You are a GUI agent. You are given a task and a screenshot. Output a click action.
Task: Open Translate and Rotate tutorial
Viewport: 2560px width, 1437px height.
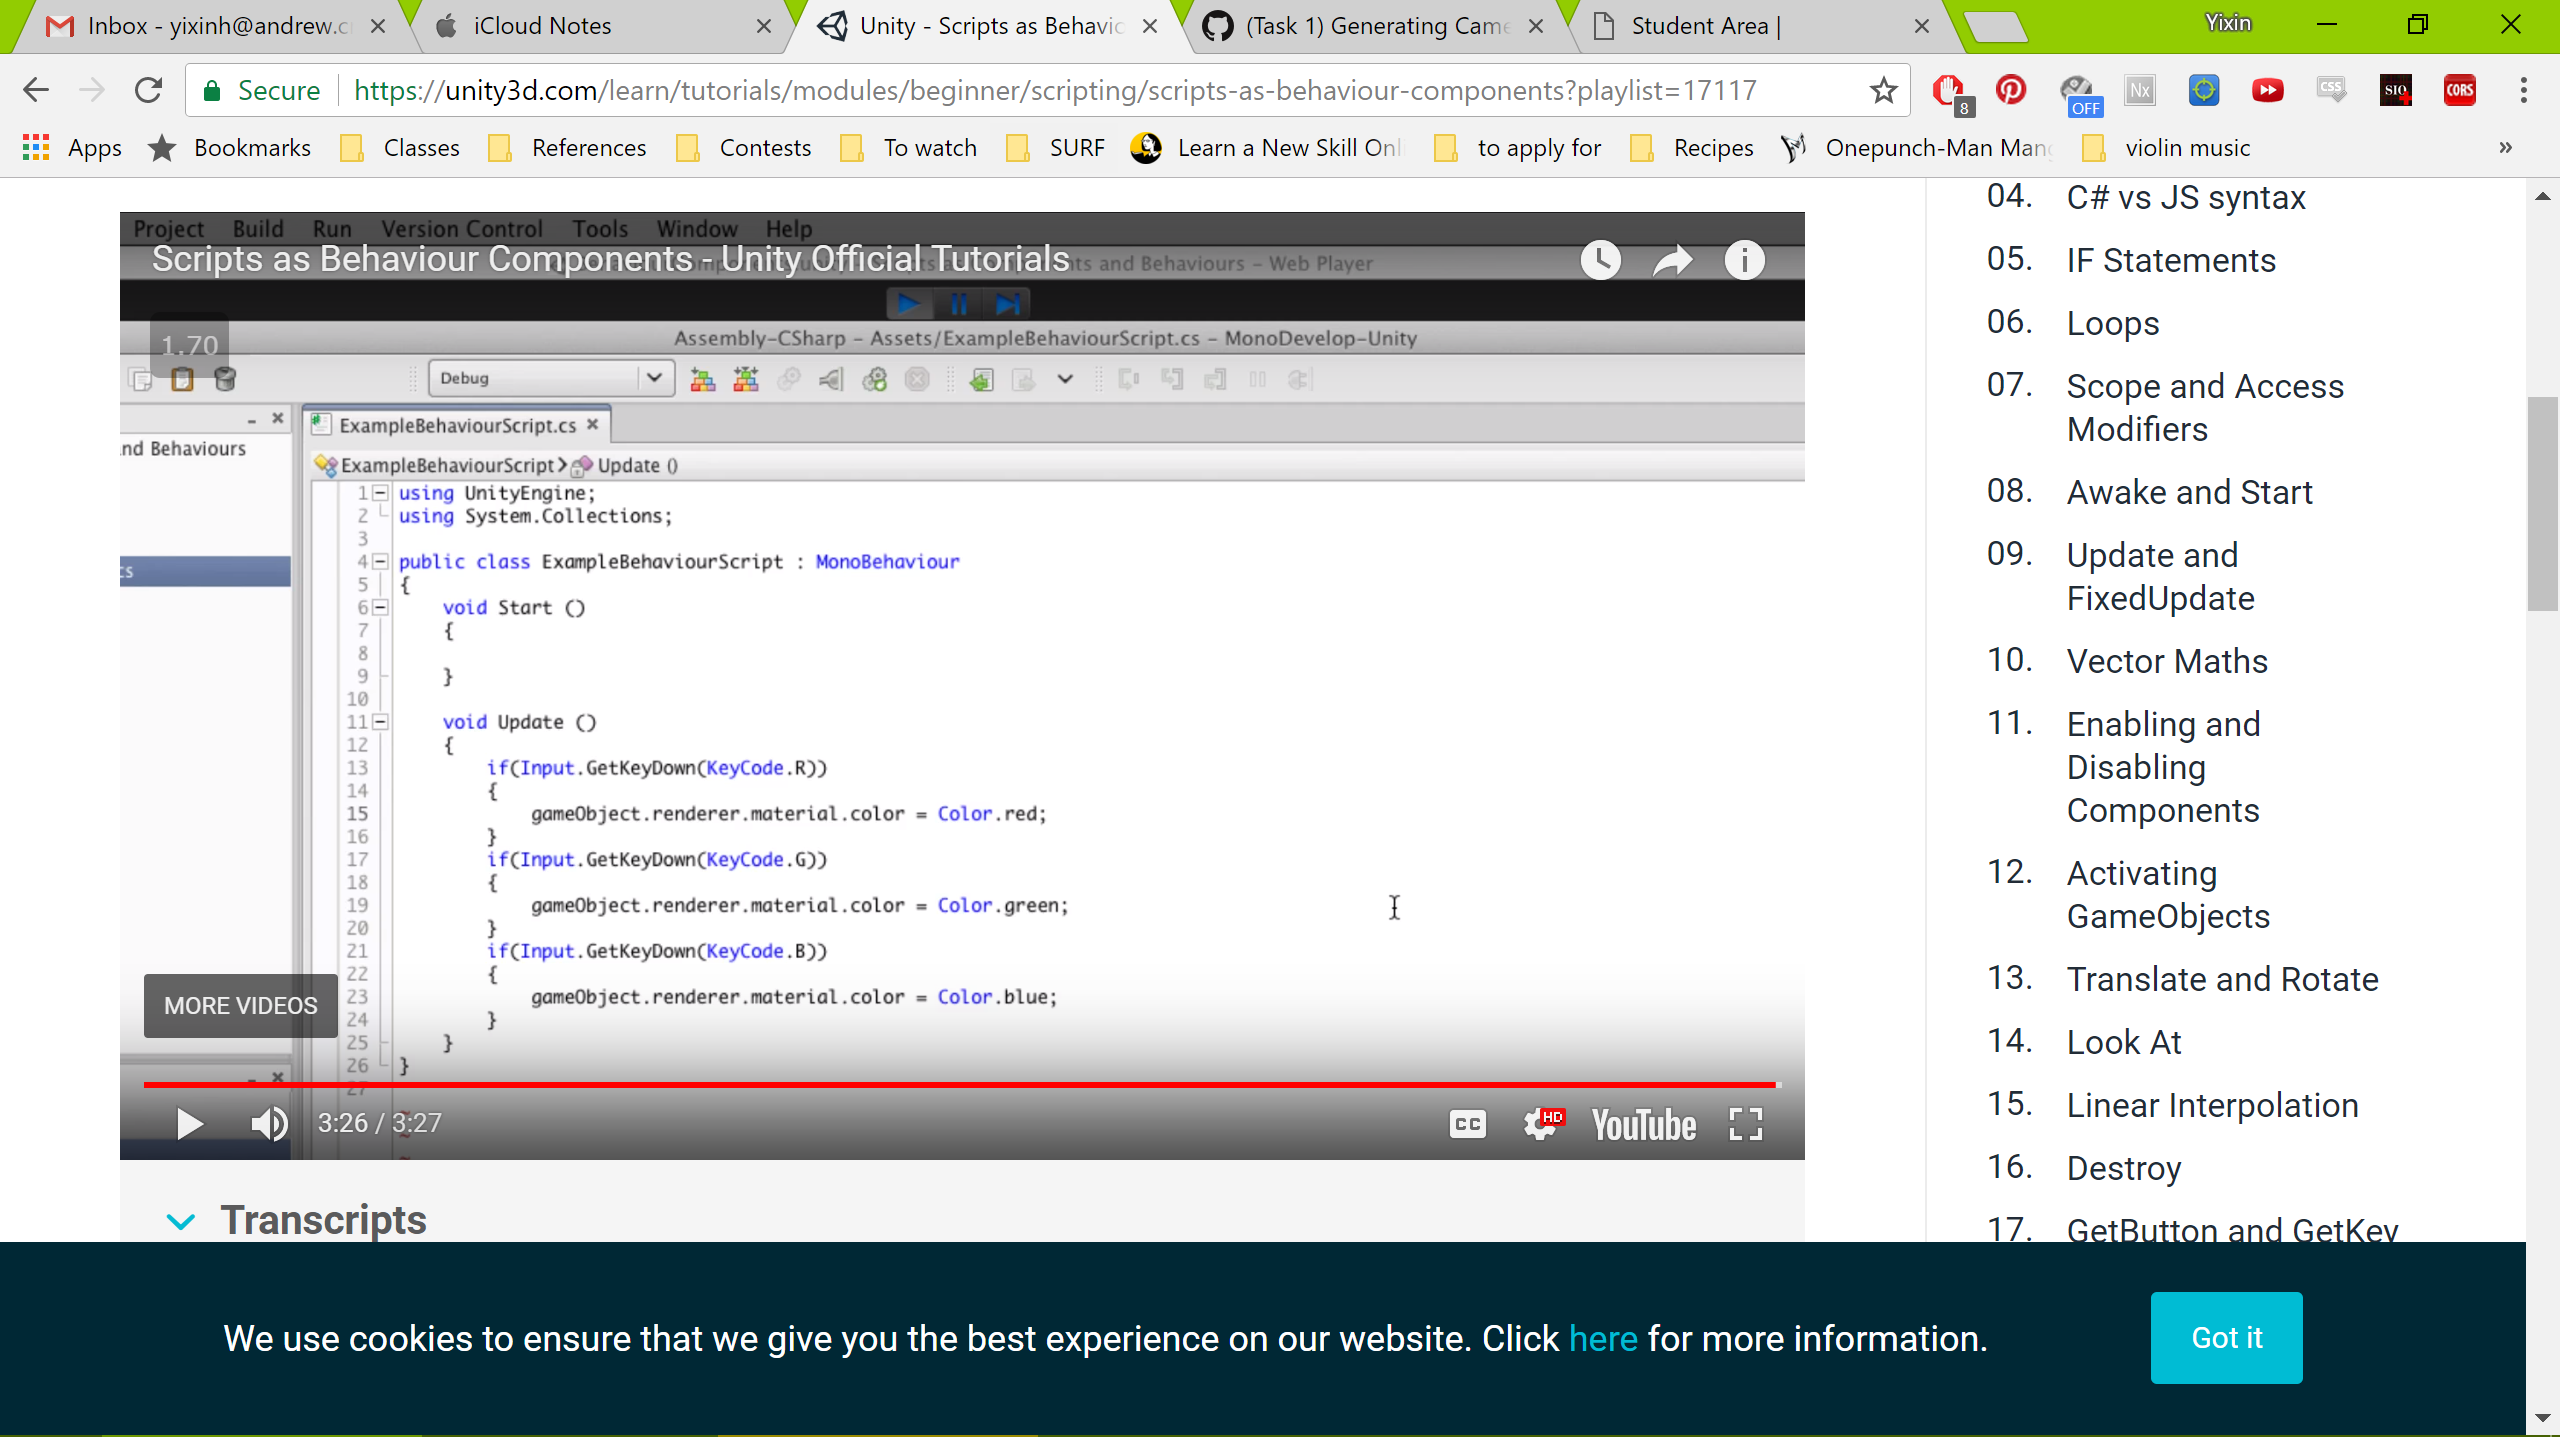pos(2222,979)
